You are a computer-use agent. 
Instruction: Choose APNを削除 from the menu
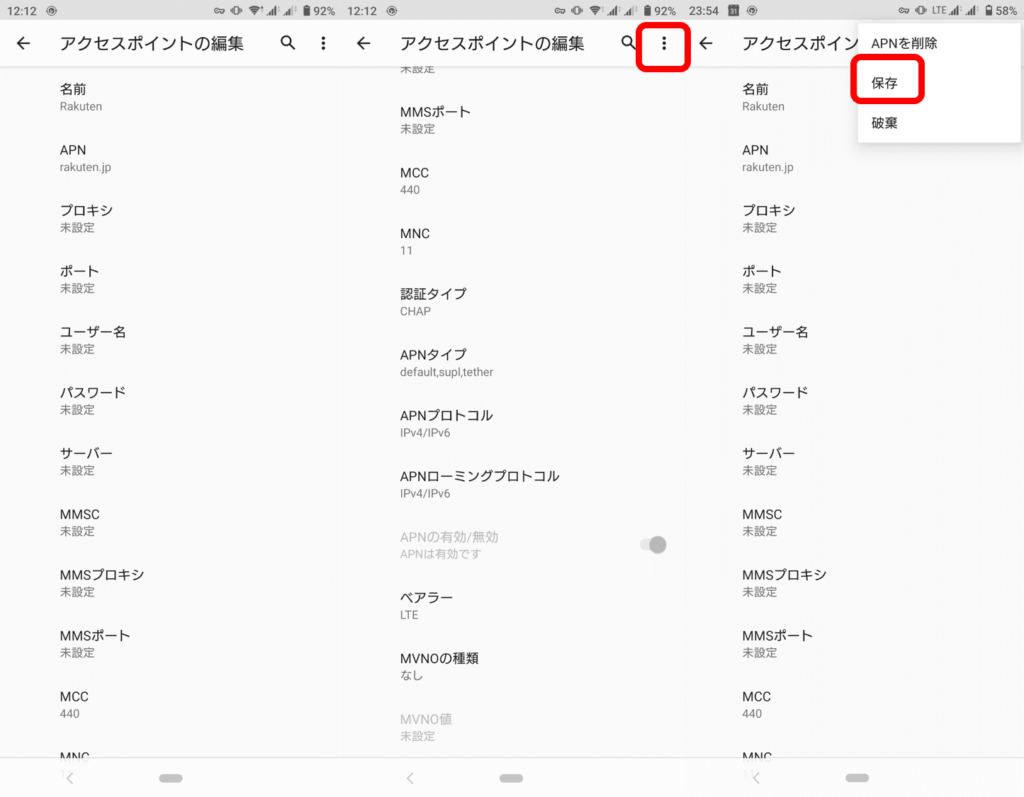tap(902, 43)
